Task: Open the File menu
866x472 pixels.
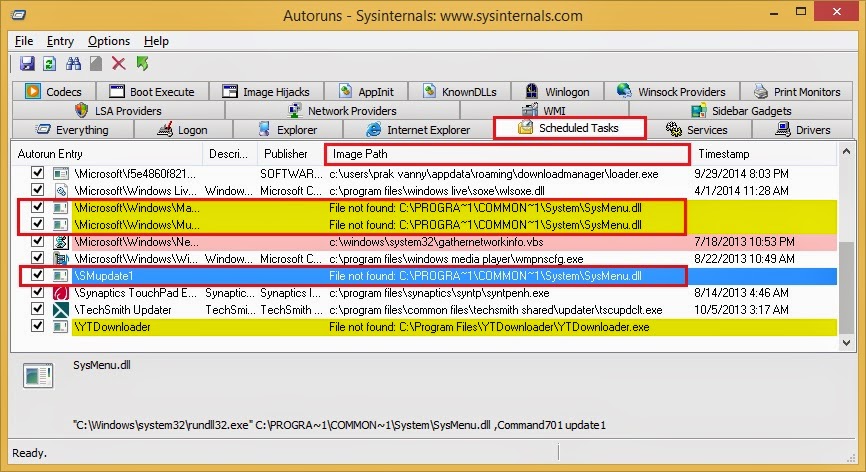Action: click(x=24, y=41)
